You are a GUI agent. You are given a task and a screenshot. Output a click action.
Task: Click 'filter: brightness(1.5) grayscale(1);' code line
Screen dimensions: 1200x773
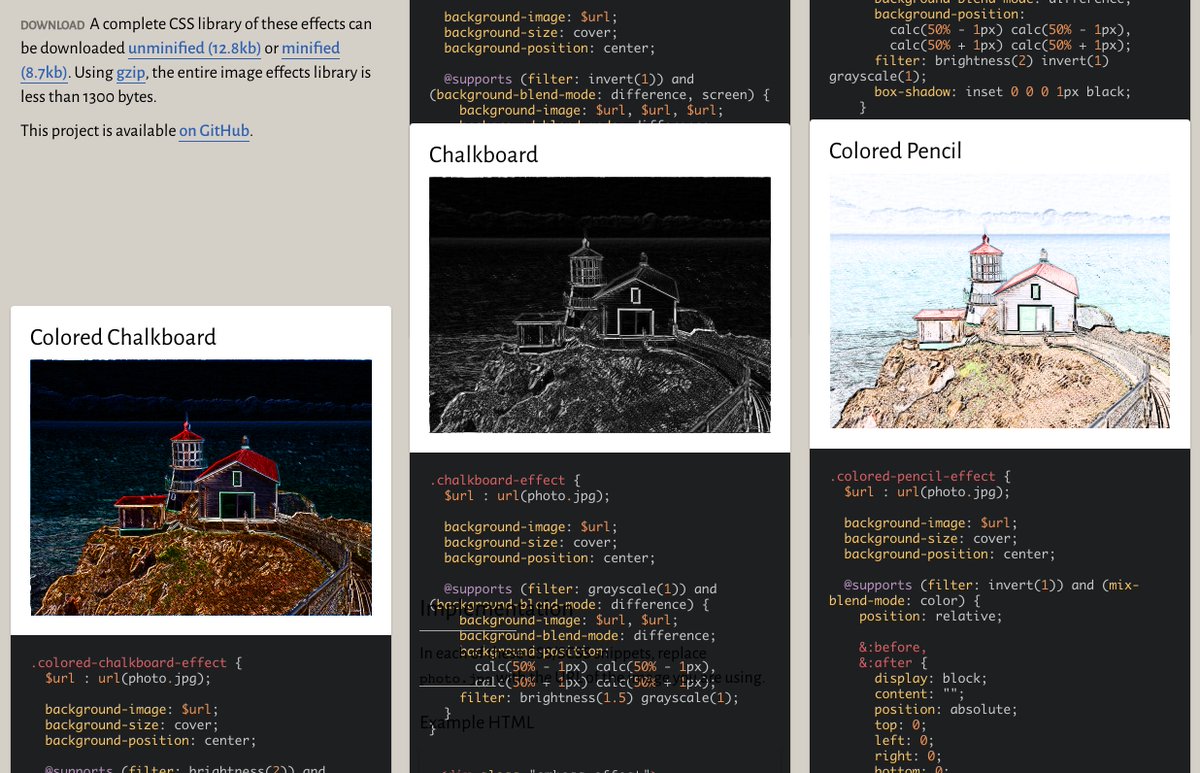(x=598, y=697)
